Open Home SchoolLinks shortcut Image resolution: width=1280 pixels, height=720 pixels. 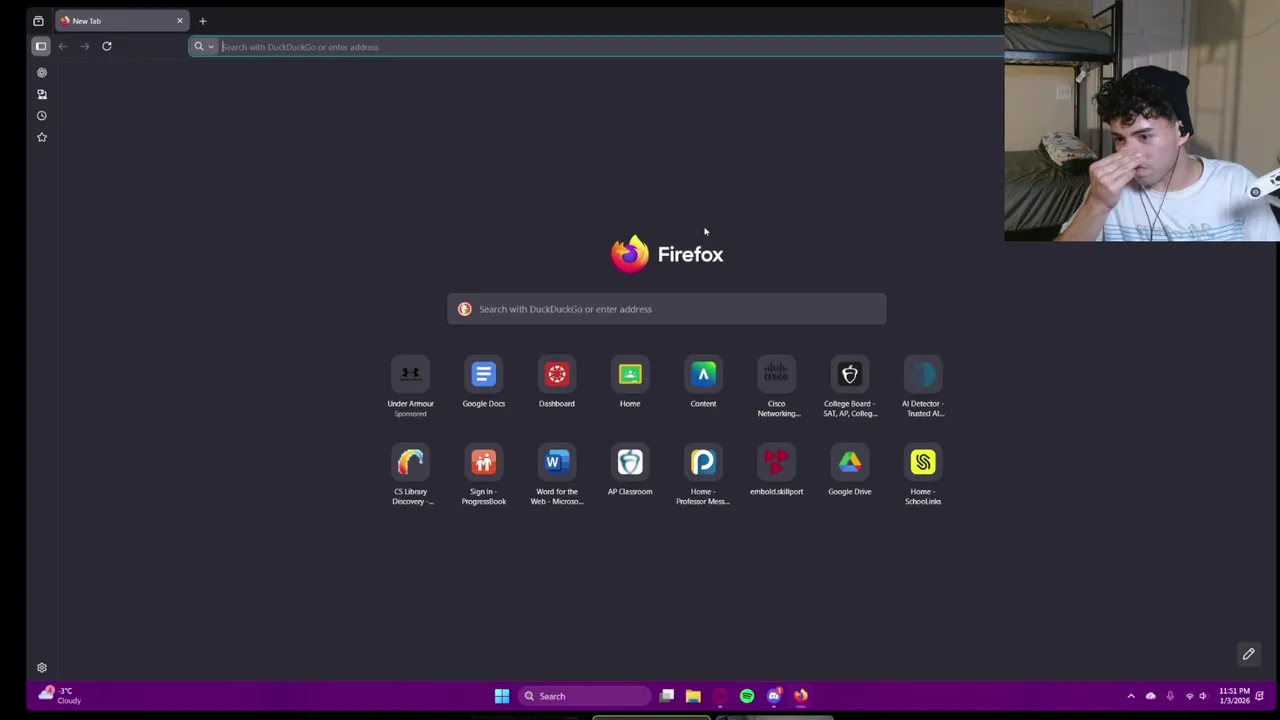(x=922, y=475)
